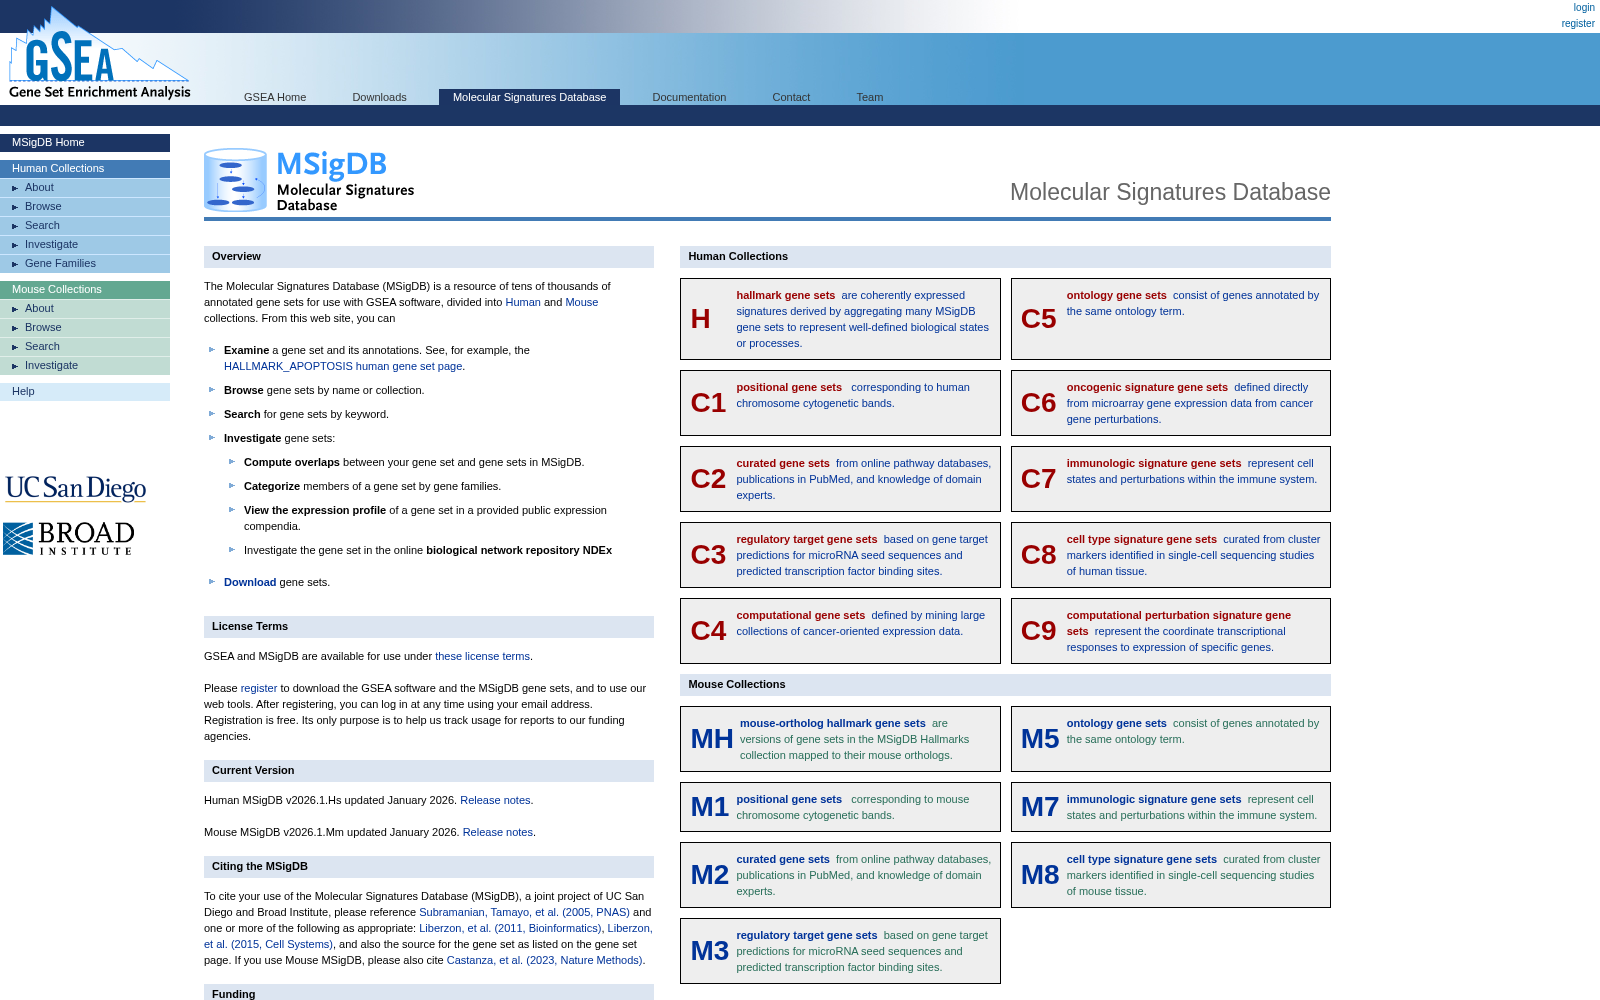Go to the GSEA Home tab
The height and width of the screenshot is (1000, 1600).
[275, 97]
